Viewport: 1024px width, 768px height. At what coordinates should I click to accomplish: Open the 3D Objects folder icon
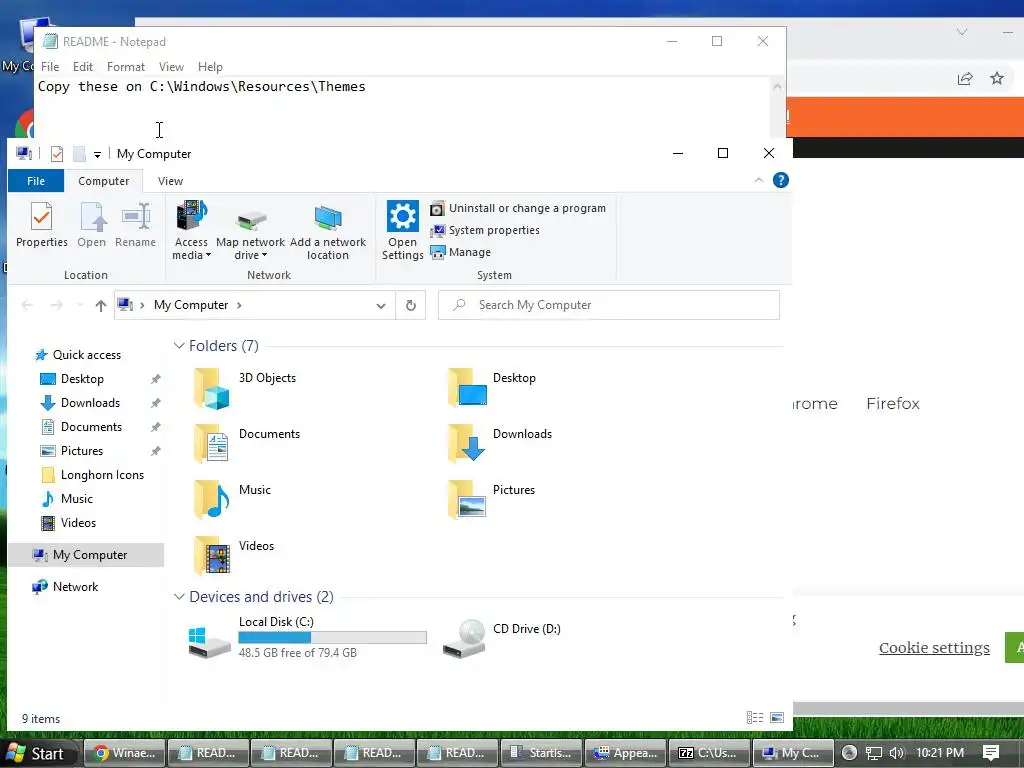coord(212,388)
